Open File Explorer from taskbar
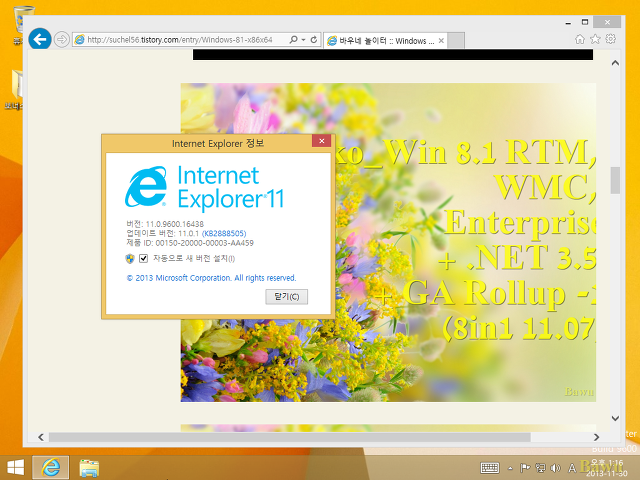640x480 pixels. coord(89,468)
